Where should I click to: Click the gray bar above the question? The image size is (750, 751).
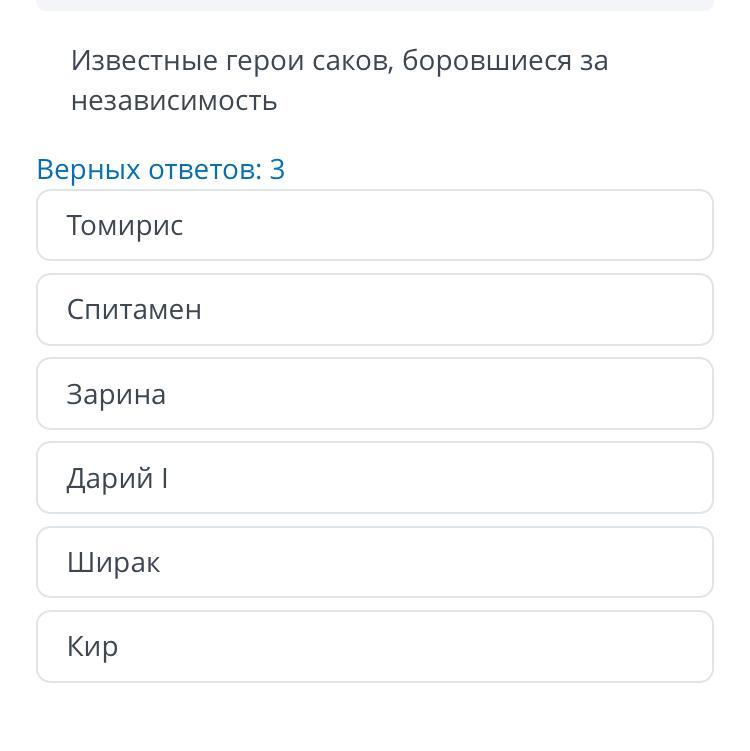click(374, 5)
